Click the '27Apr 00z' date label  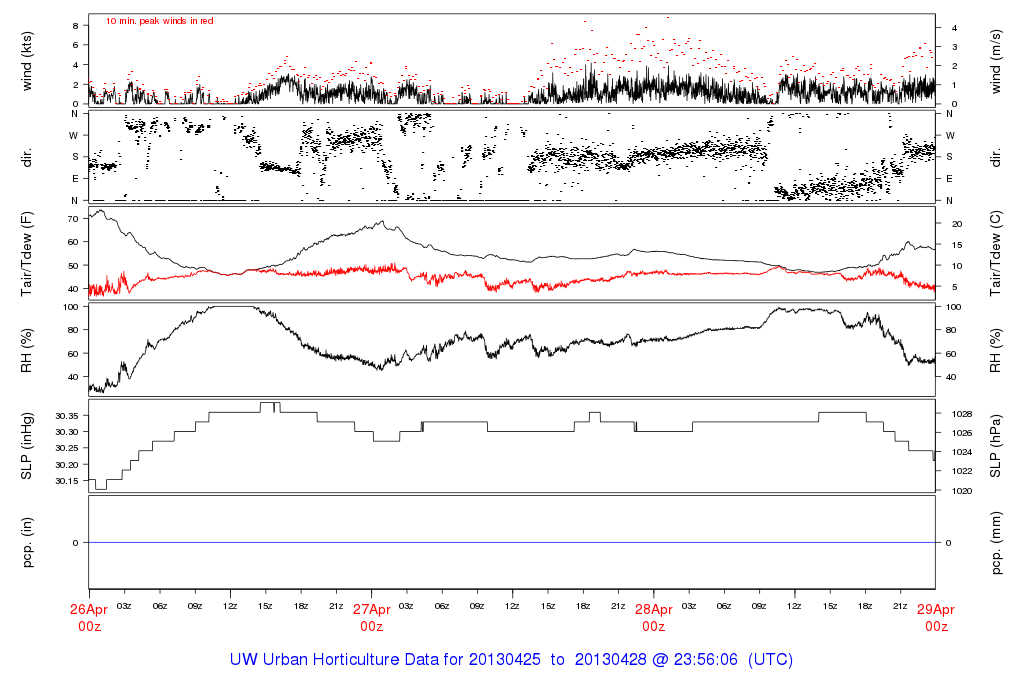tap(372, 618)
